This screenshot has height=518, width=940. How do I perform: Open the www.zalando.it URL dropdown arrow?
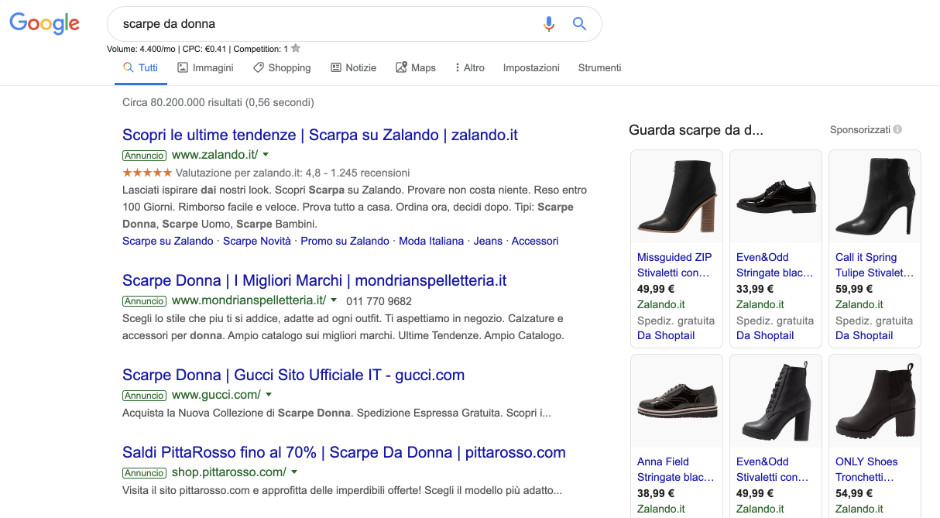266,155
